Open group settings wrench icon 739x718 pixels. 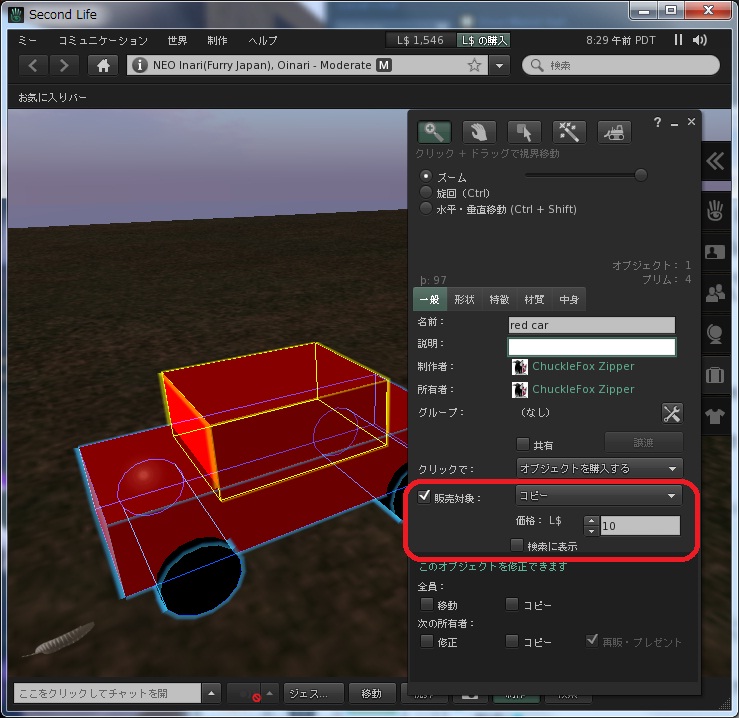671,413
